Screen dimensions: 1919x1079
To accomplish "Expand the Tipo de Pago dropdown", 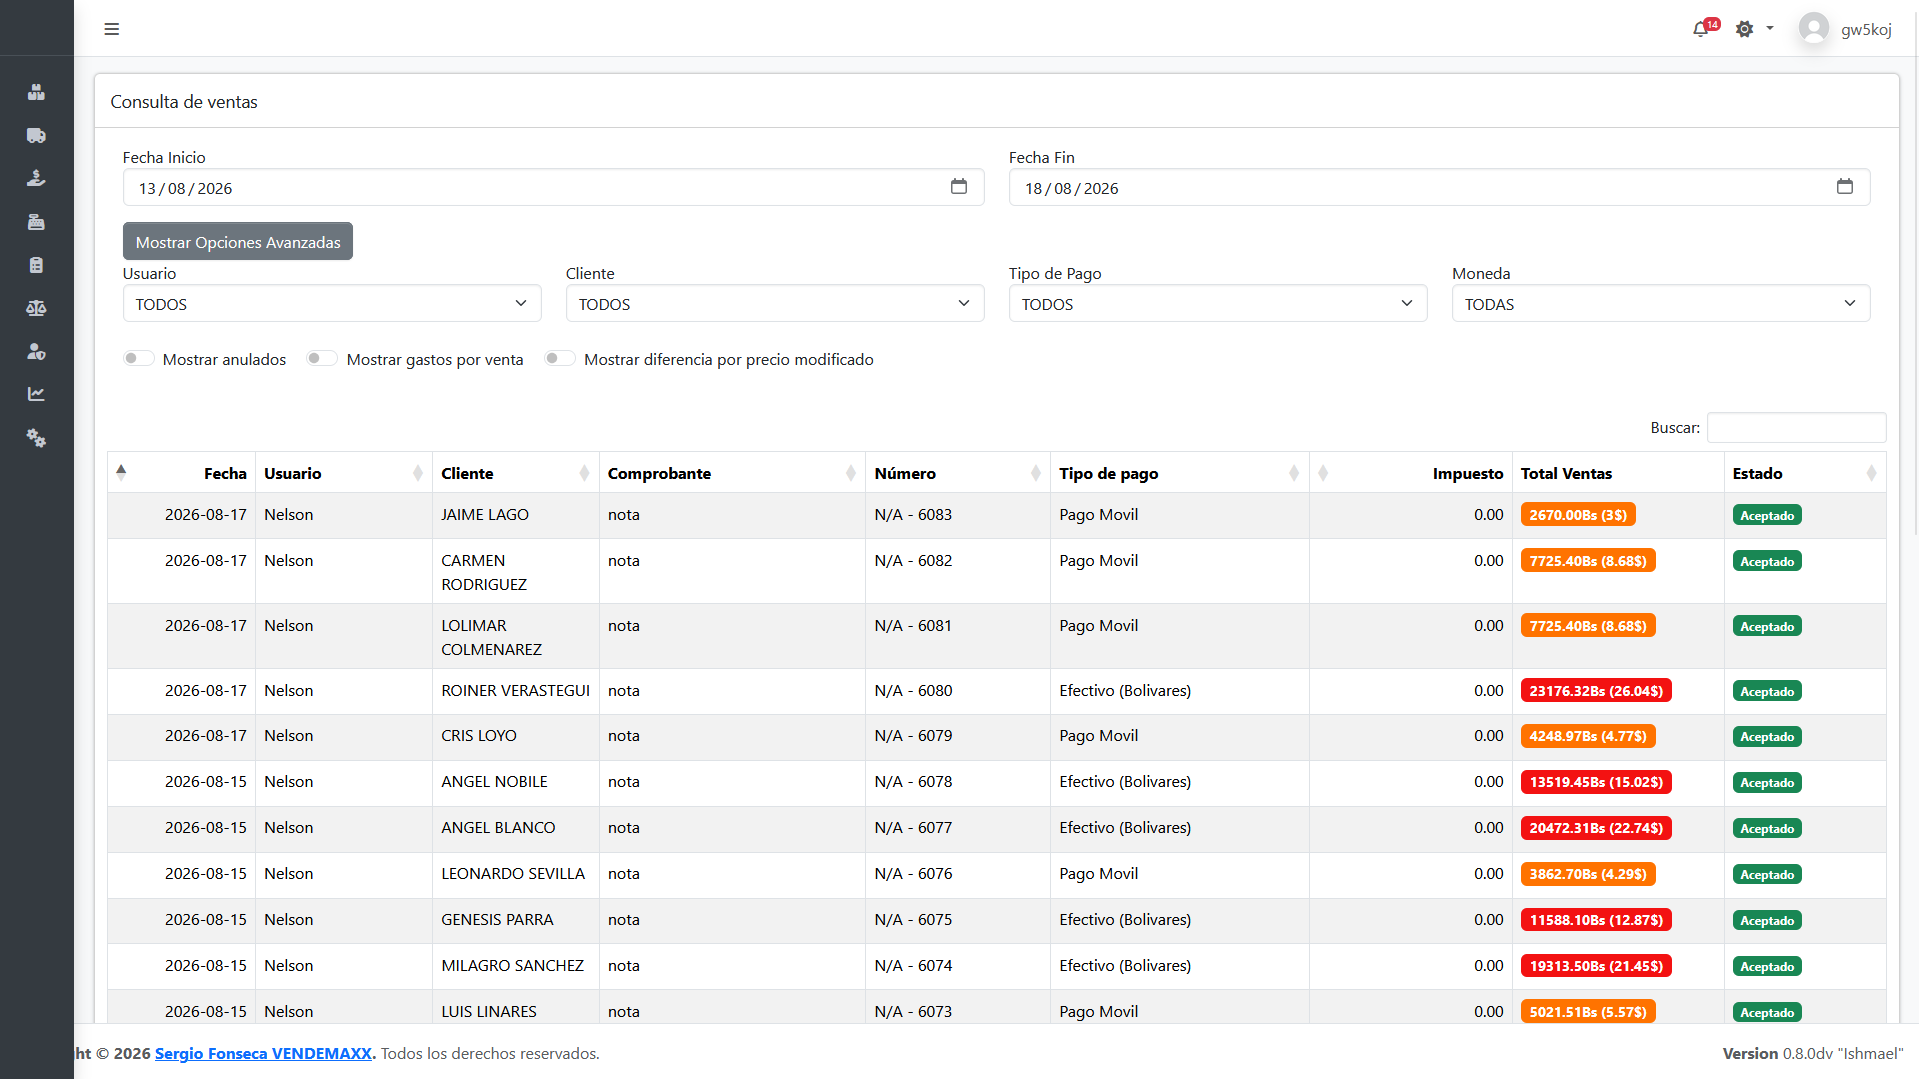I will [1218, 304].
